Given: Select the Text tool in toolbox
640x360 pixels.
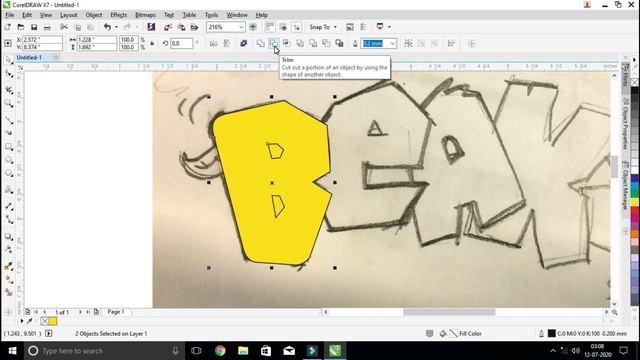Looking at the screenshot, I should [x=9, y=190].
